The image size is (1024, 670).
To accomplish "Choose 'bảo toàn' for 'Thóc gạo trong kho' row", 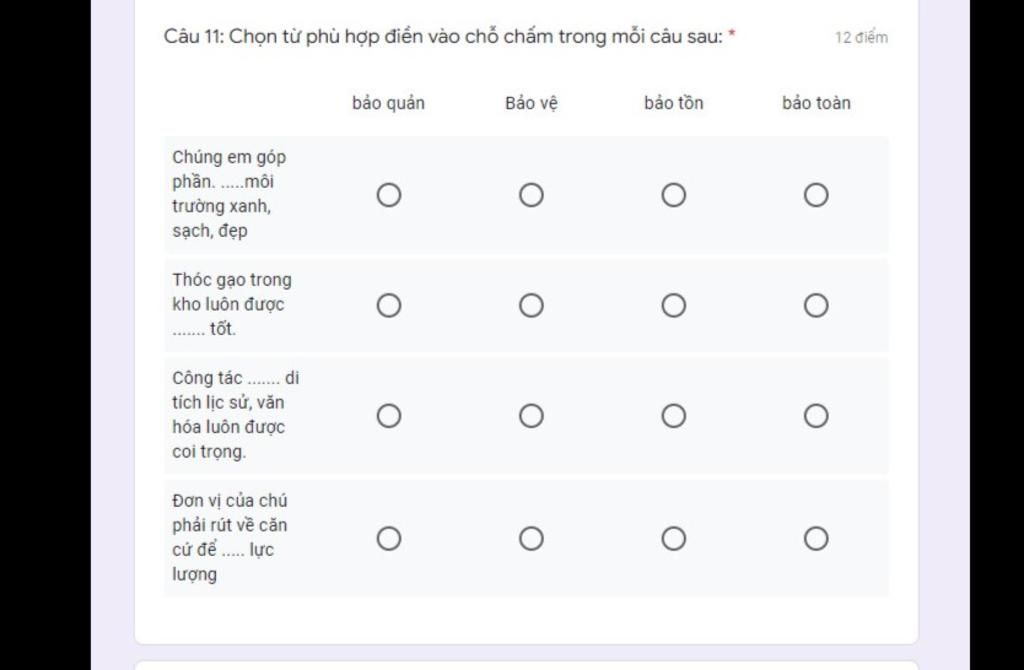I will [816, 306].
